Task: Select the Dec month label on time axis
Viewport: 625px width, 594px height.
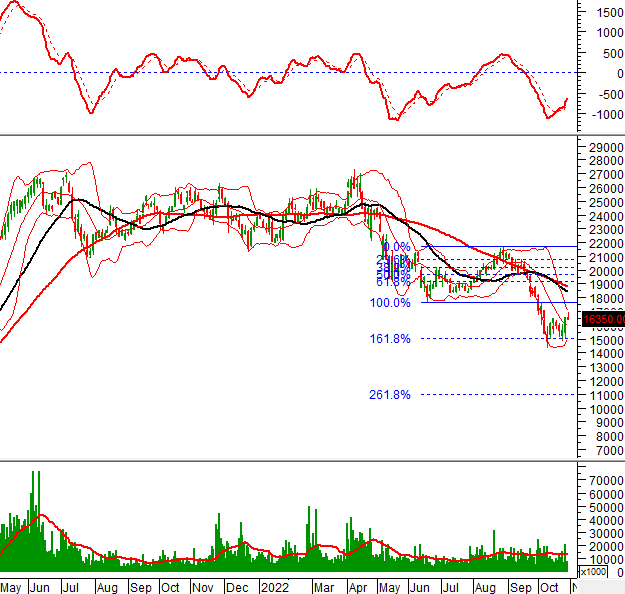Action: 236,586
